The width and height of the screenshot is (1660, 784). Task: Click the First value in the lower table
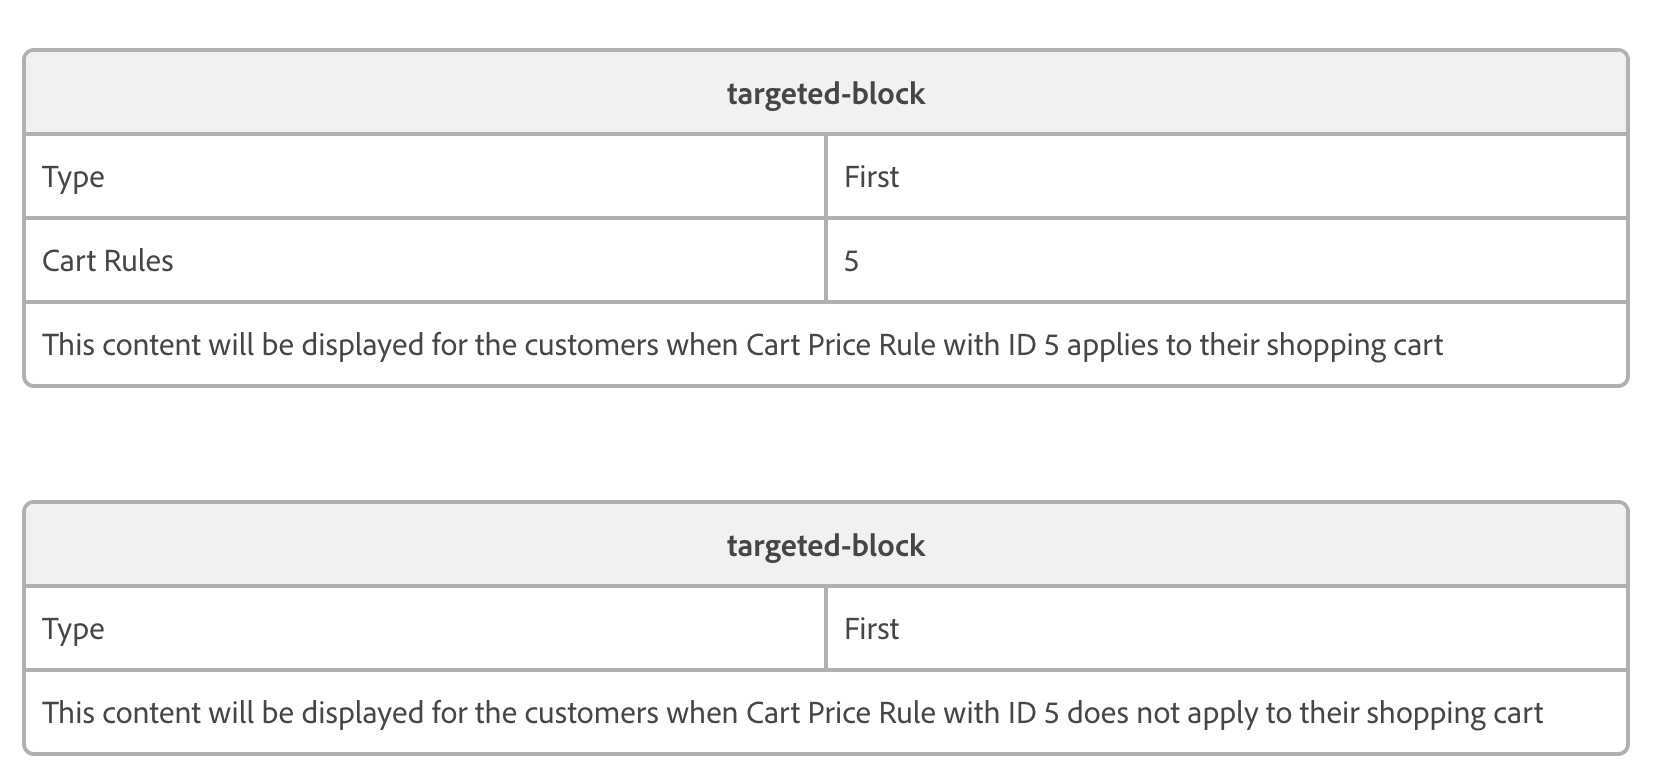click(x=871, y=629)
